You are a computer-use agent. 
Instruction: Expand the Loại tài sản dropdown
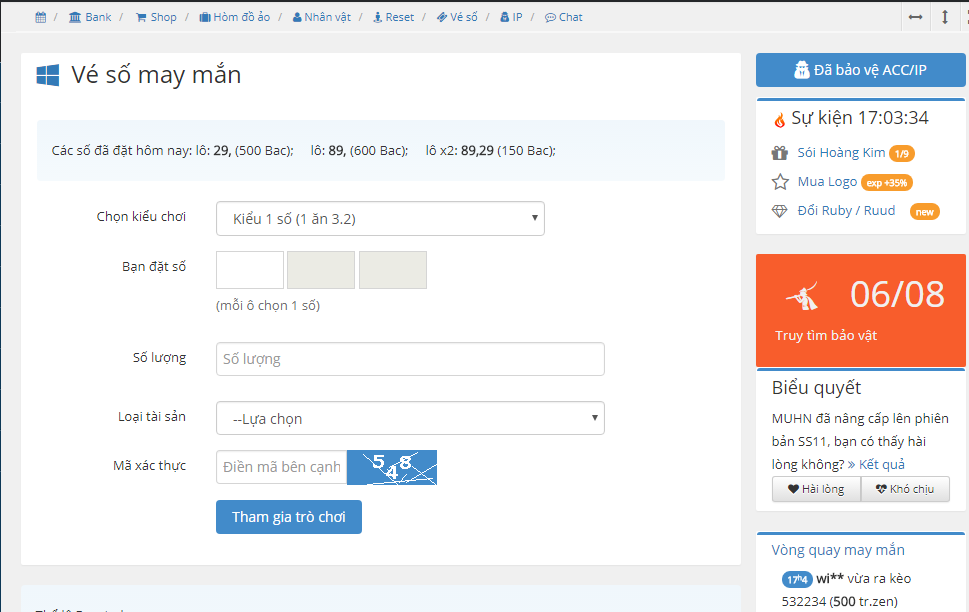pos(410,418)
